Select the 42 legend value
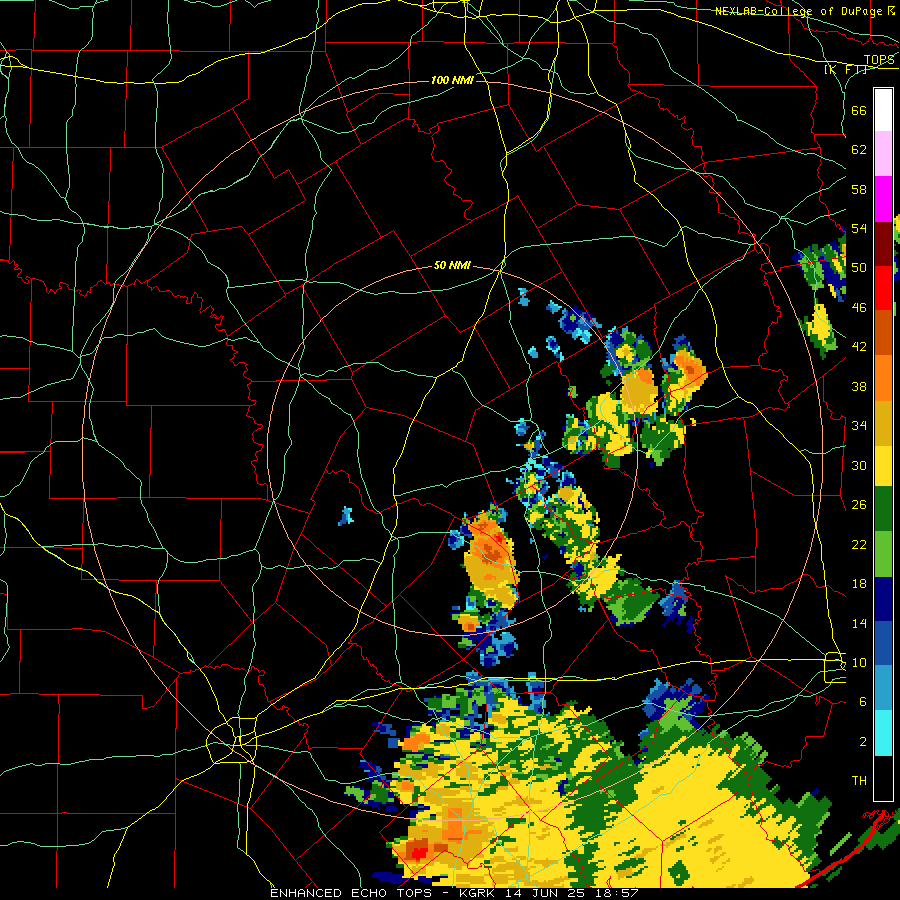This screenshot has width=900, height=900. 859,347
